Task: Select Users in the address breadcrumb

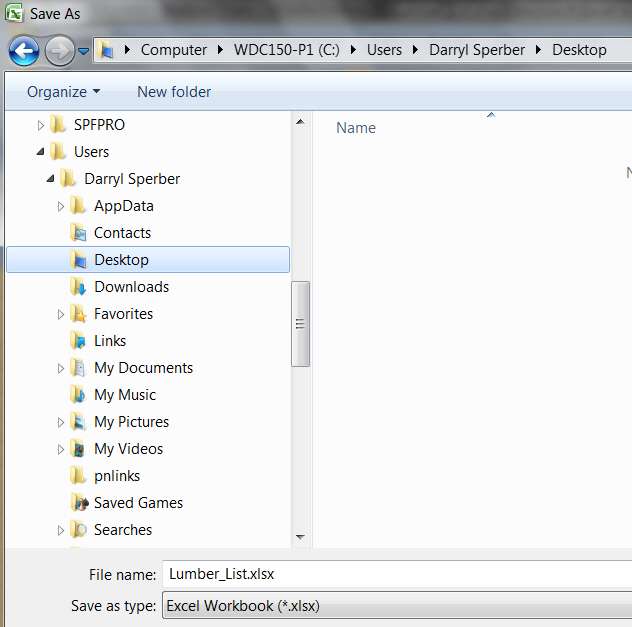Action: [384, 50]
